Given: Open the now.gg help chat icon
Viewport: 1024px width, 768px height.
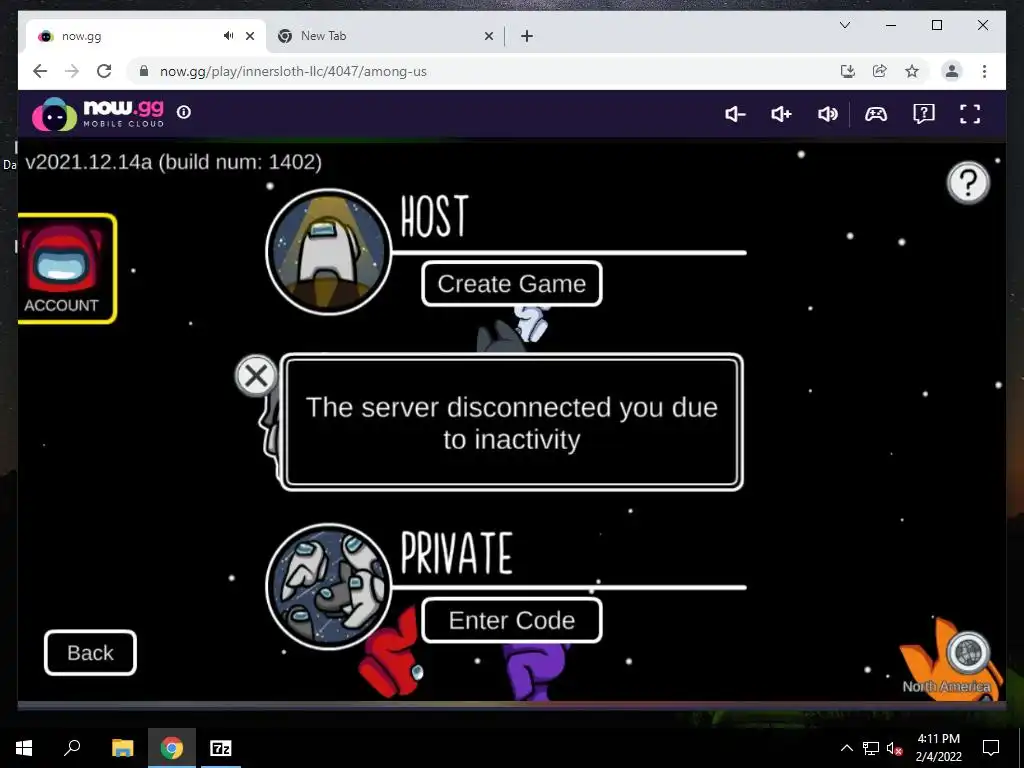Looking at the screenshot, I should [923, 114].
